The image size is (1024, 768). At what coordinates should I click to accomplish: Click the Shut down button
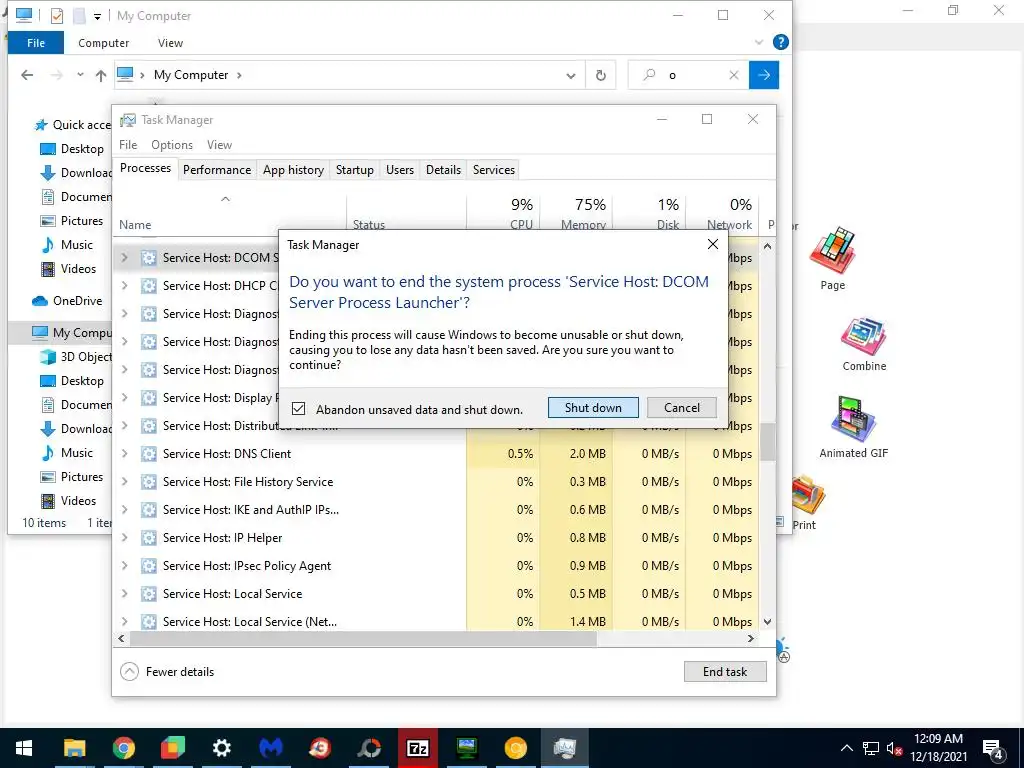(593, 408)
